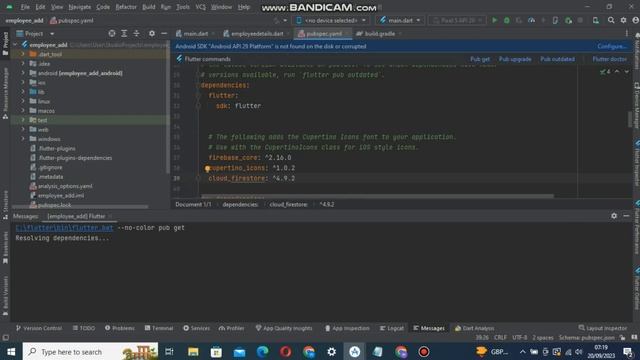Open the Tools menu
The width and height of the screenshot is (640, 360).
point(183,7)
